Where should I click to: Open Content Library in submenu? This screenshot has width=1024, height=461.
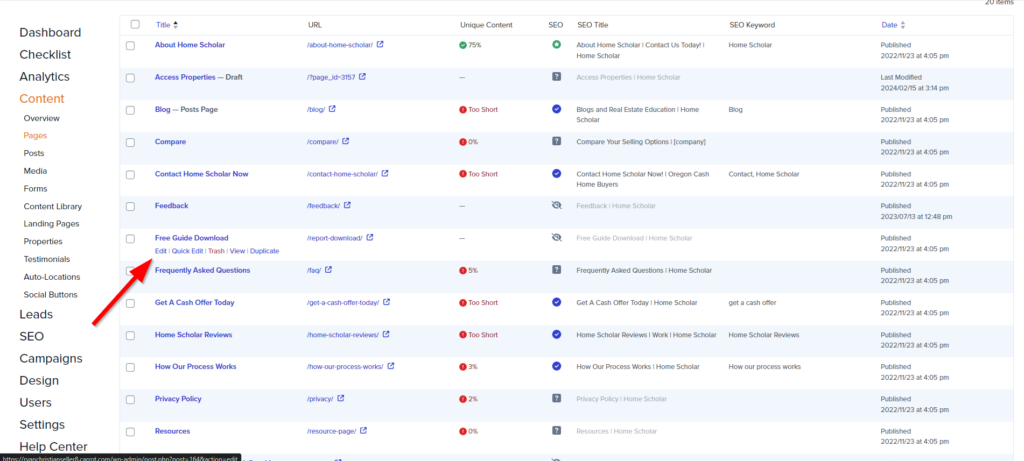pyautogui.click(x=53, y=206)
